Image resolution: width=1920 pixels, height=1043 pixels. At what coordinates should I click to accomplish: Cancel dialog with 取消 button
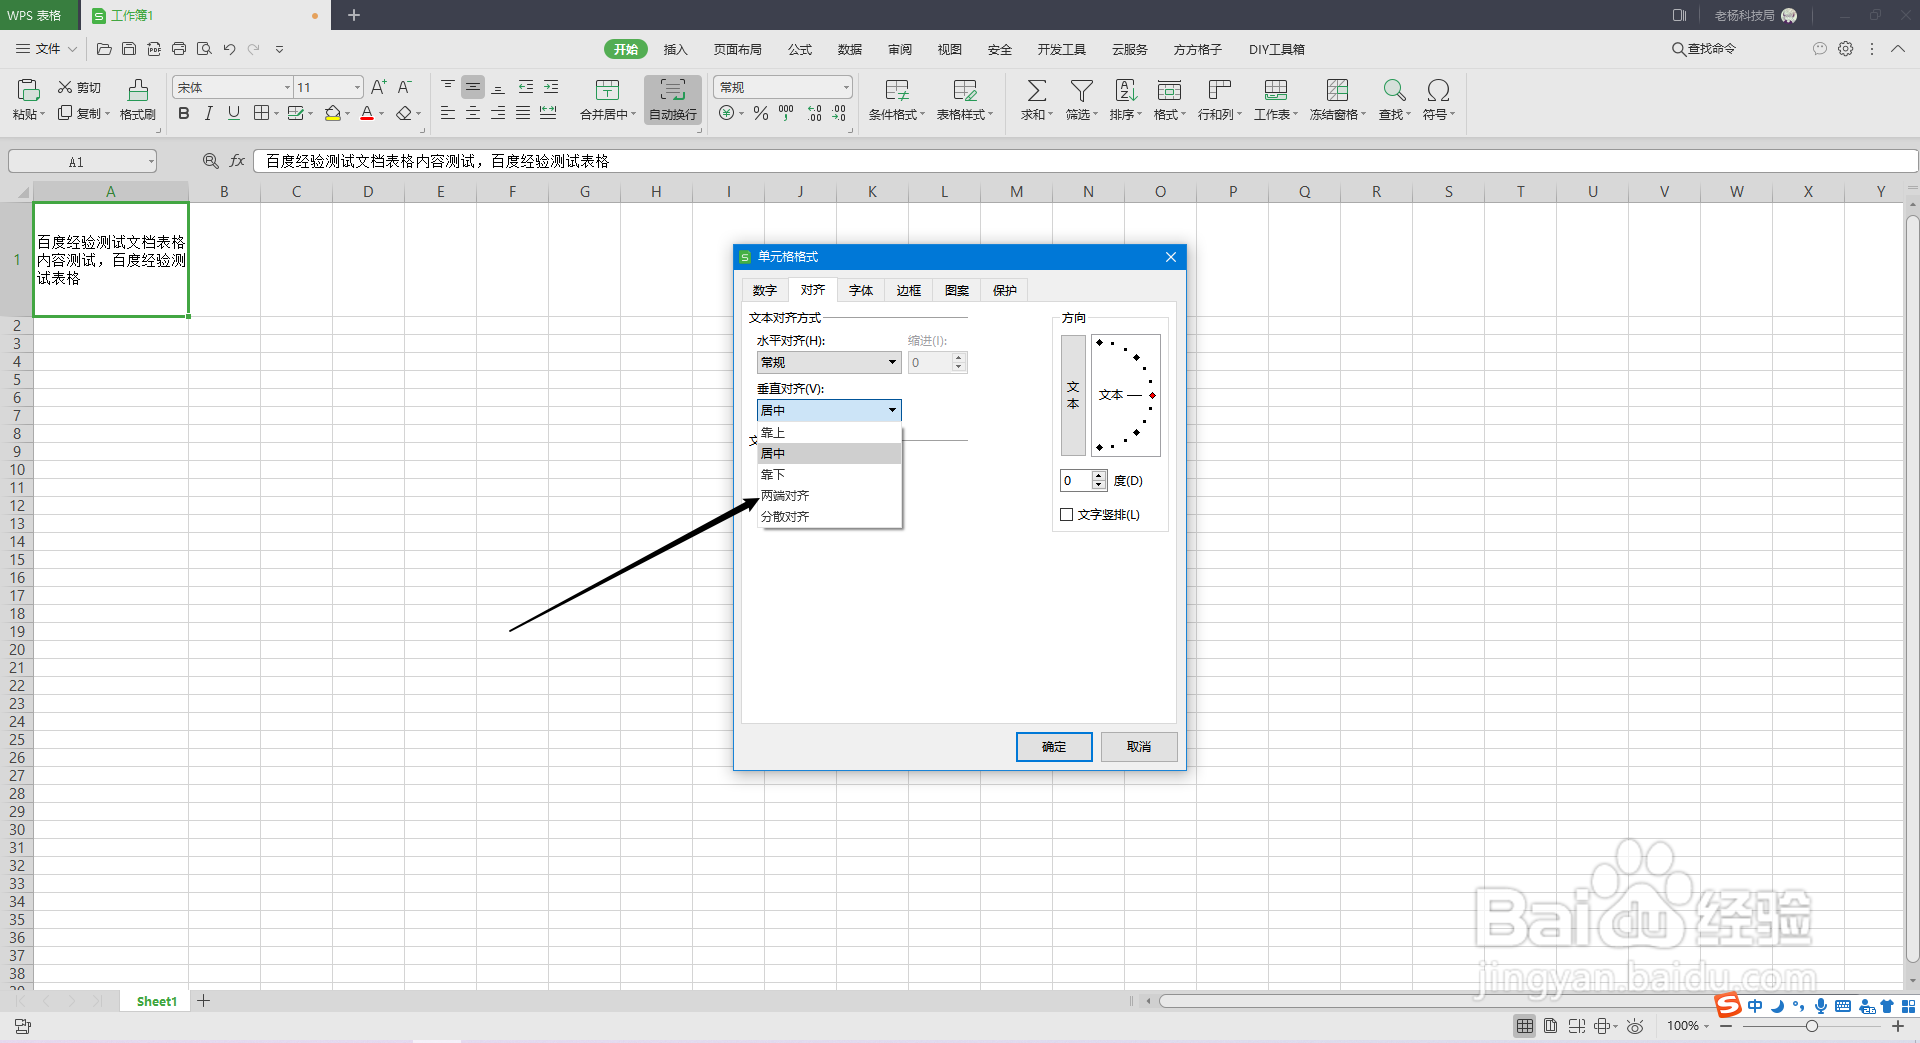point(1139,747)
